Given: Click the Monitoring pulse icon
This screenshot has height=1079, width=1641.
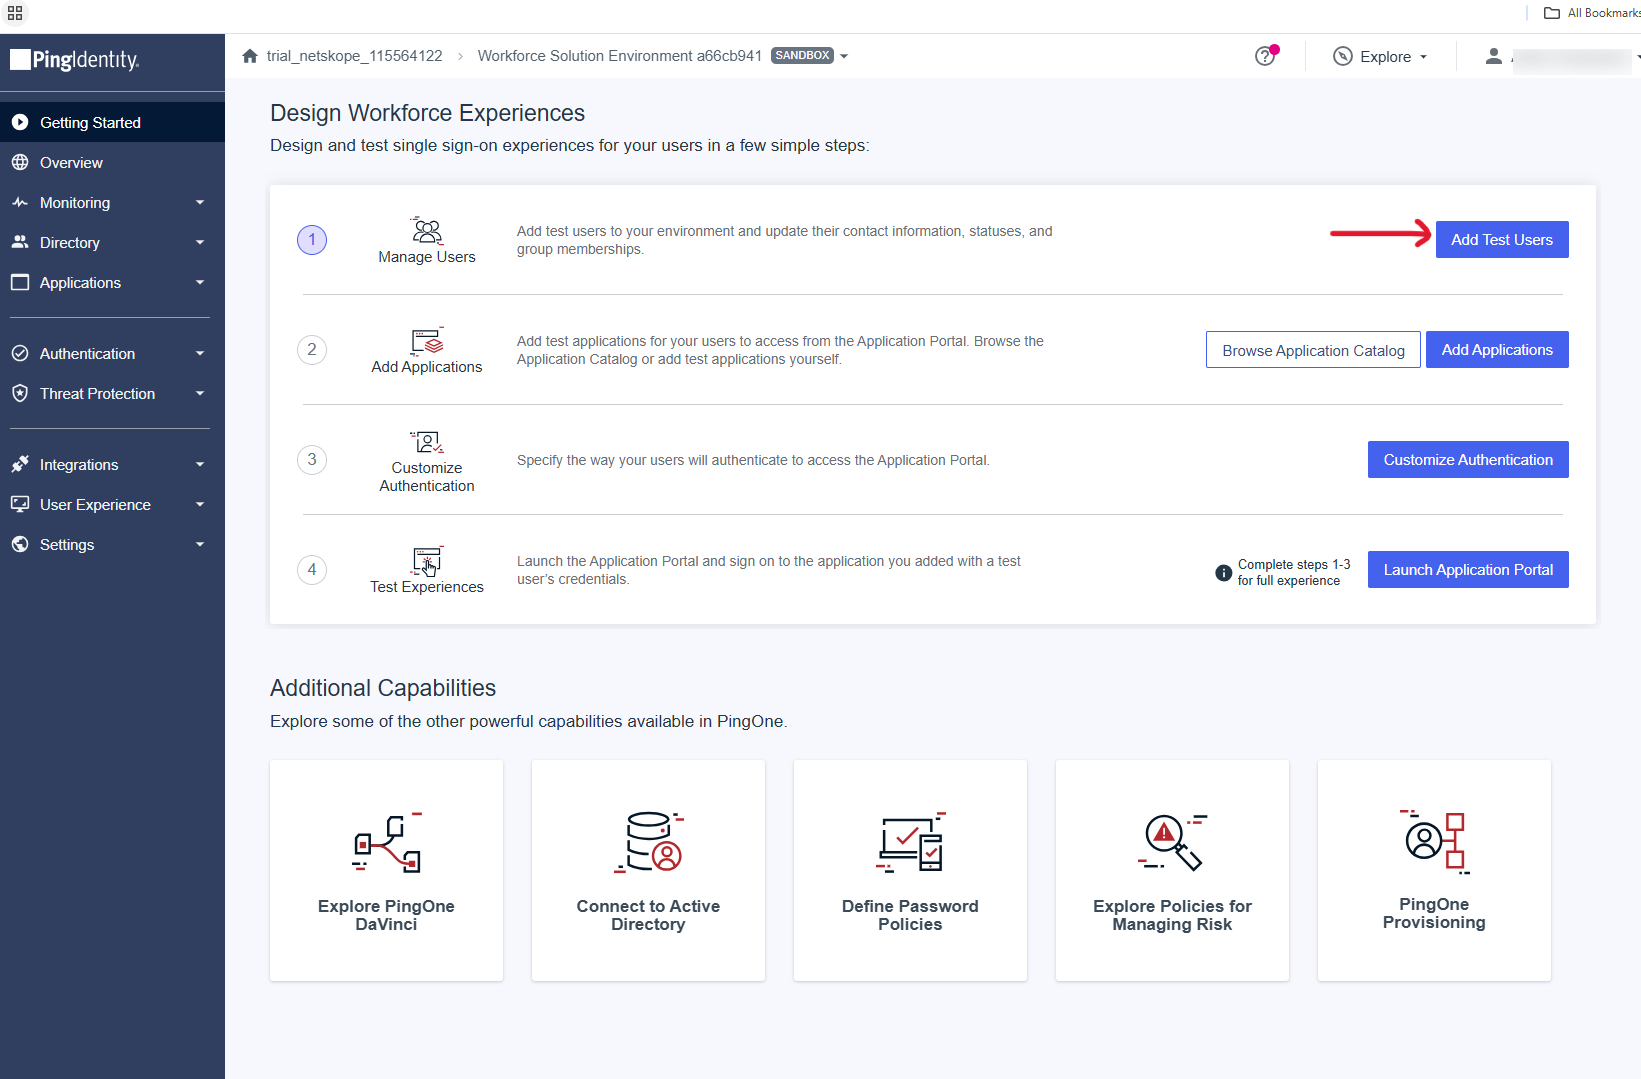Looking at the screenshot, I should (x=20, y=202).
